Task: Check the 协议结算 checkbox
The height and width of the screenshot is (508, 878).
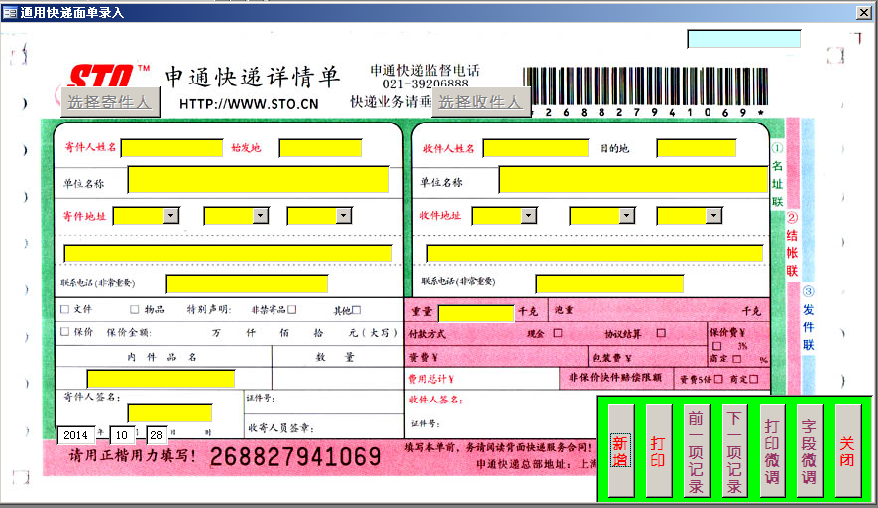Action: click(661, 333)
